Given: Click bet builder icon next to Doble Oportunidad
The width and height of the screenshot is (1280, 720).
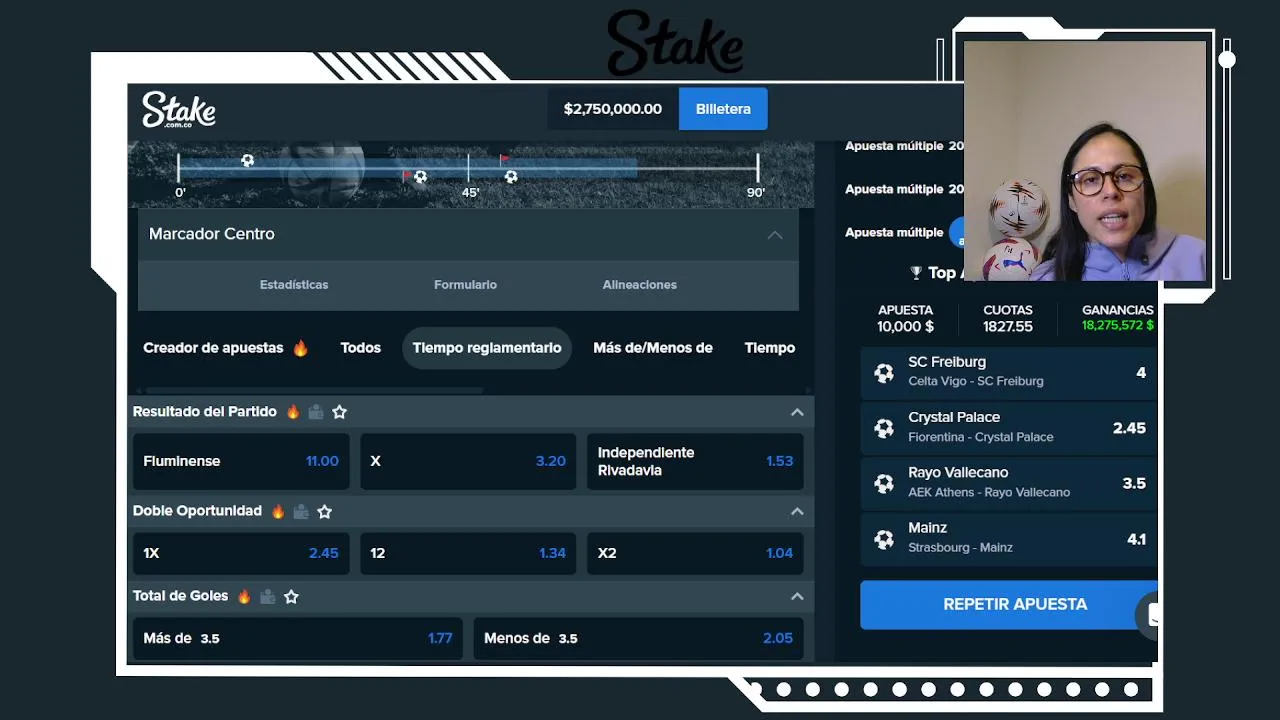Looking at the screenshot, I should (301, 511).
